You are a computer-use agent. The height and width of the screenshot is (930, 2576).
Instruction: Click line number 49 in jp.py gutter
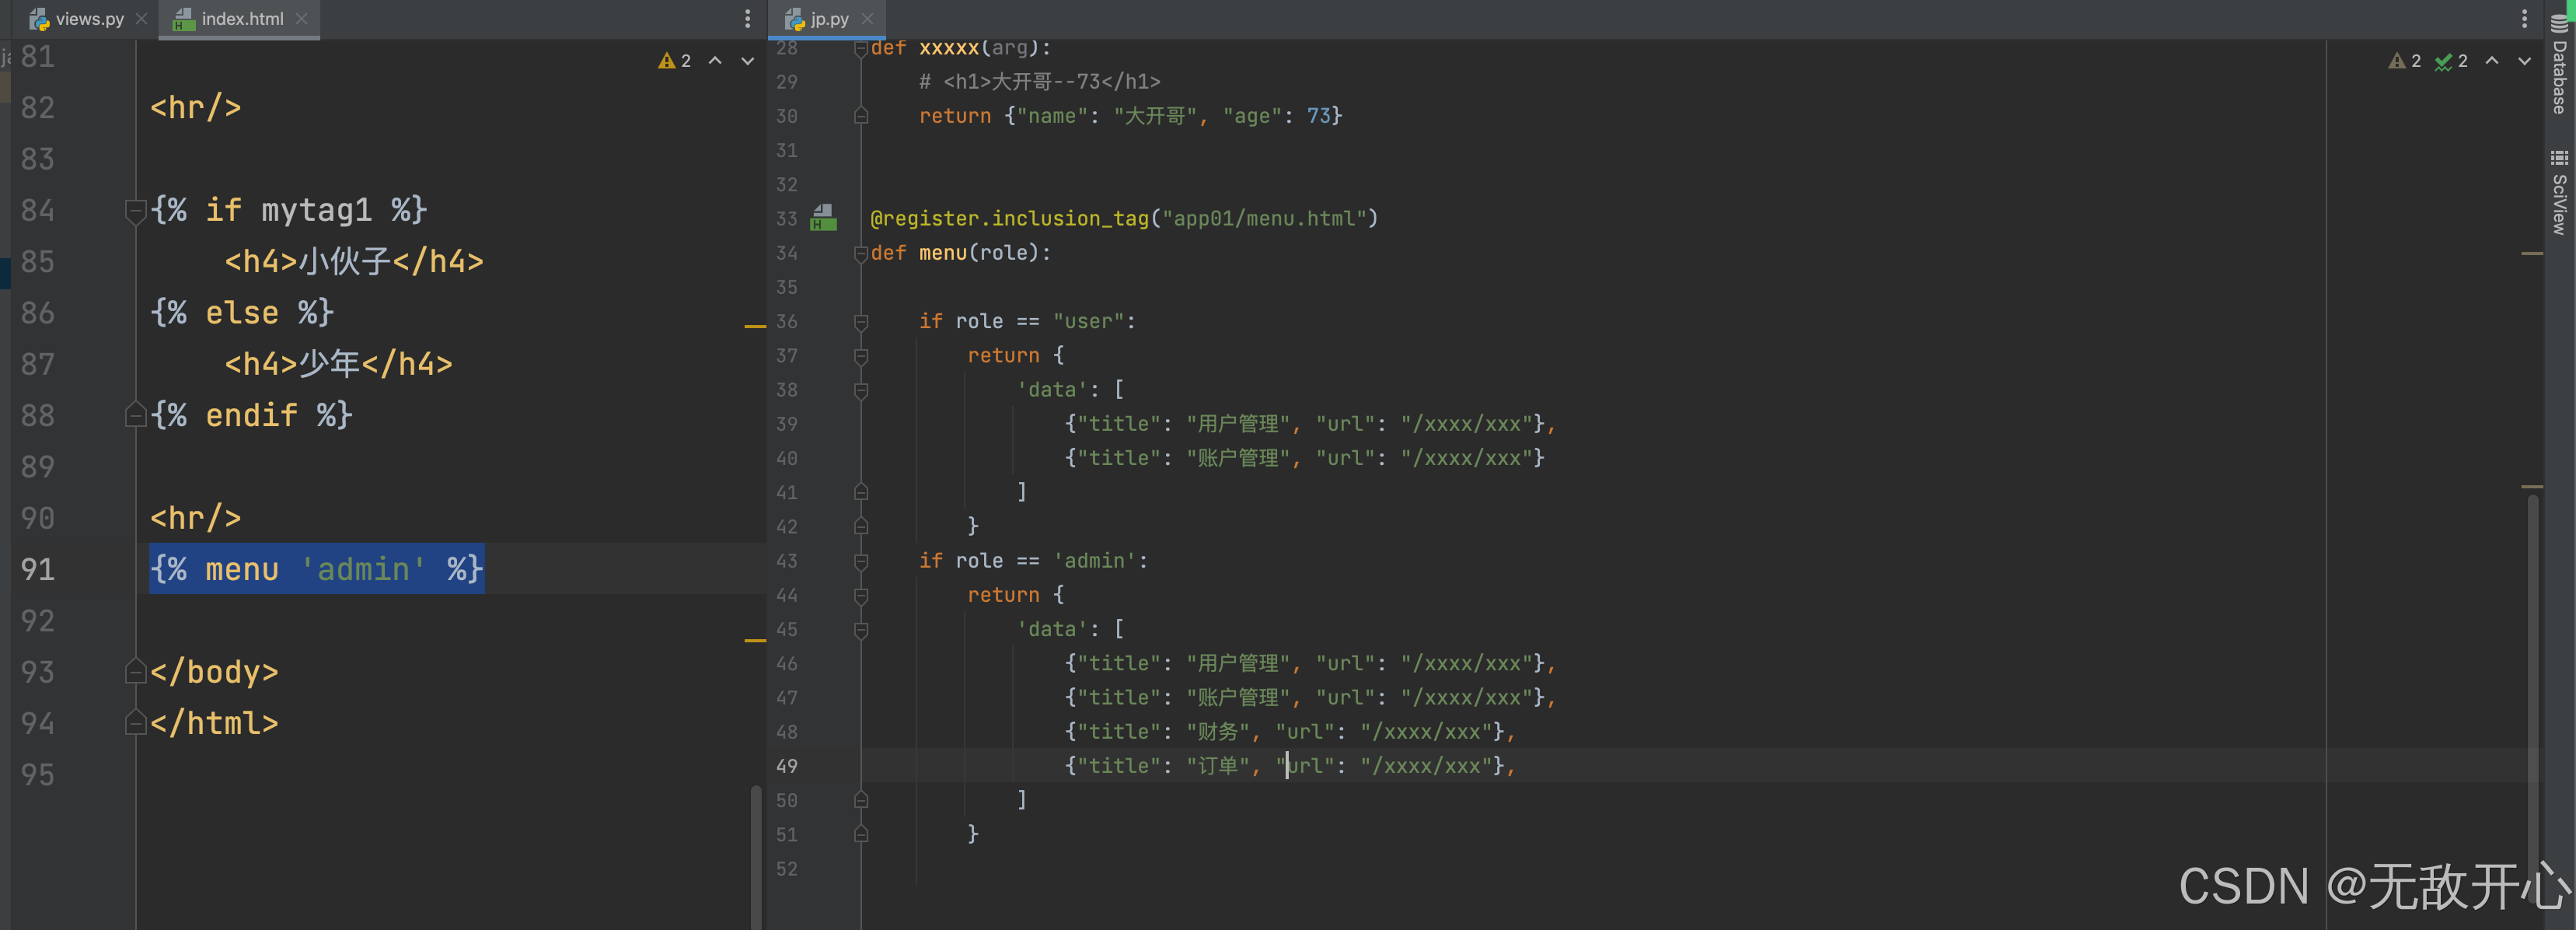point(787,766)
